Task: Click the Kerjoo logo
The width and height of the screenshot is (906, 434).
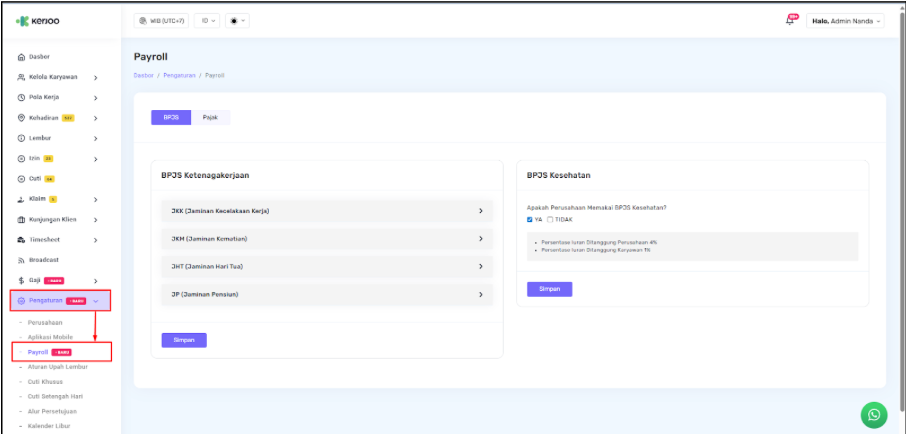Action: click(37, 21)
